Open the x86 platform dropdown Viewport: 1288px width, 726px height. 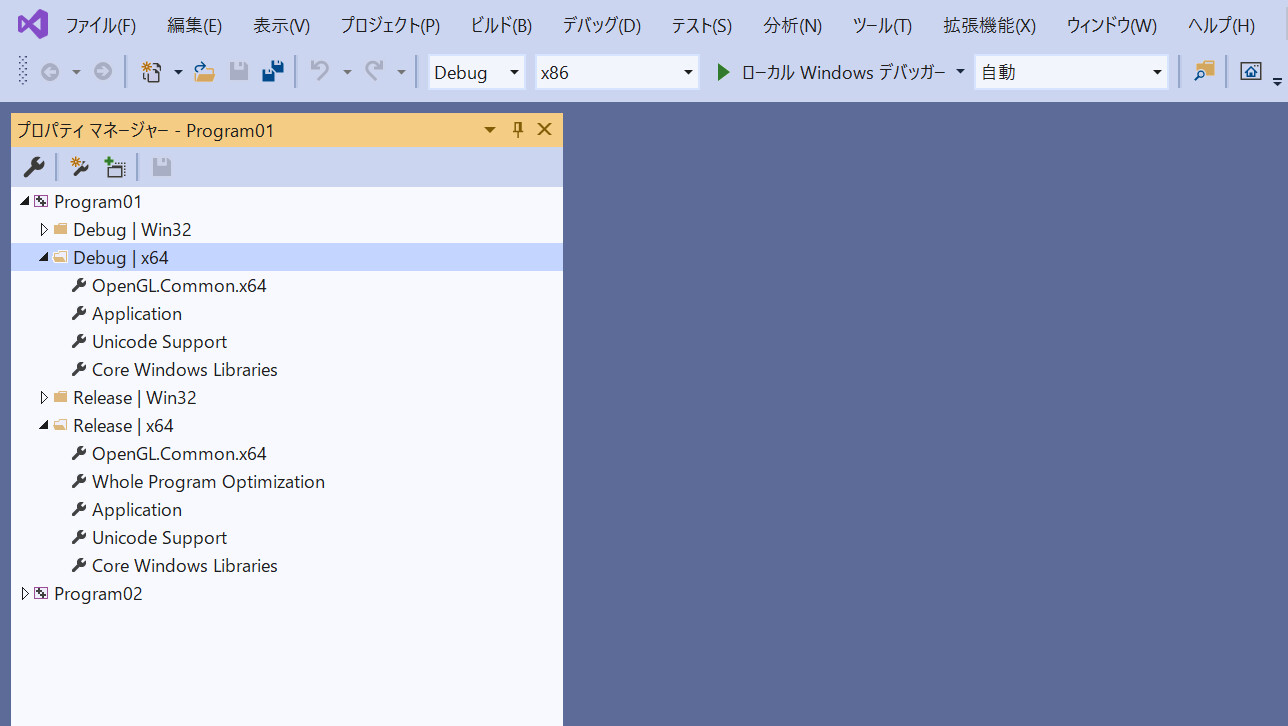[x=616, y=72]
